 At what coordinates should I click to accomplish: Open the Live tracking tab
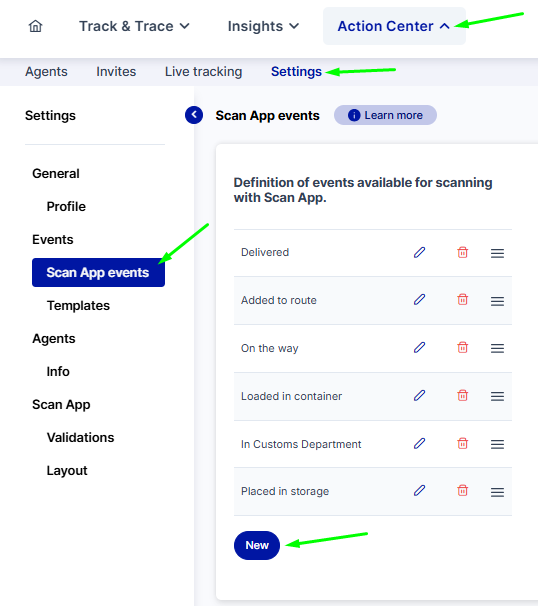[x=203, y=71]
